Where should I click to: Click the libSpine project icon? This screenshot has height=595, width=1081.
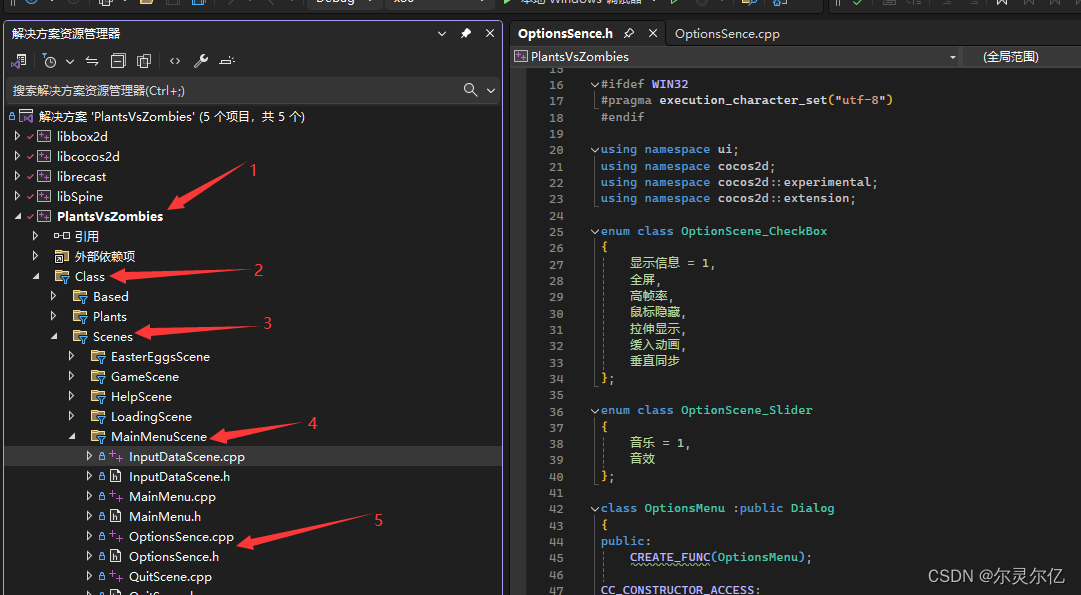[44, 196]
